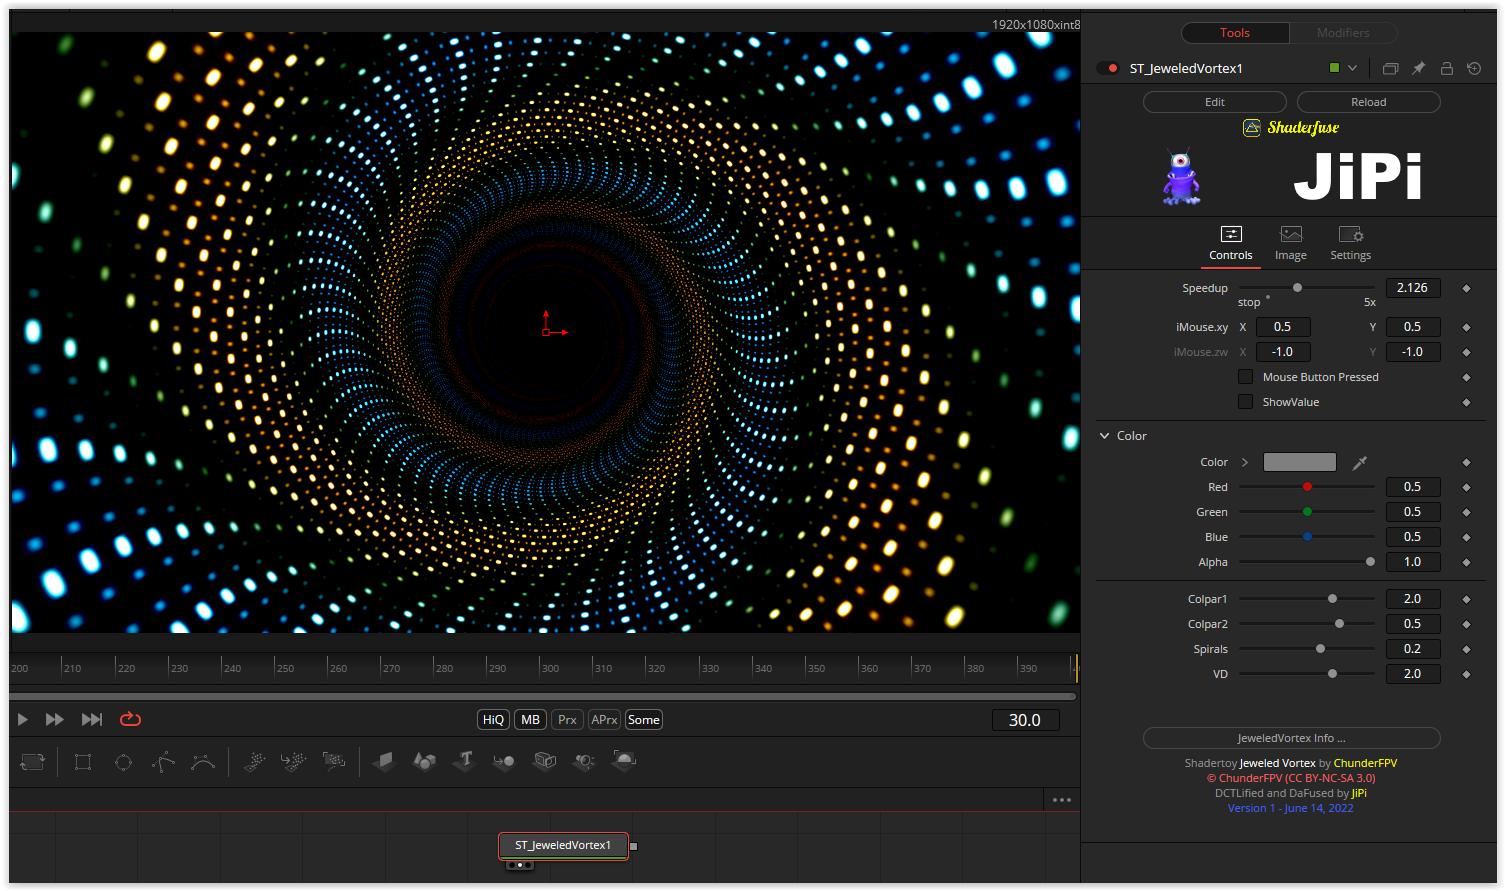1505x891 pixels.
Task: Expand the Color swatch details arrow
Action: [1245, 463]
